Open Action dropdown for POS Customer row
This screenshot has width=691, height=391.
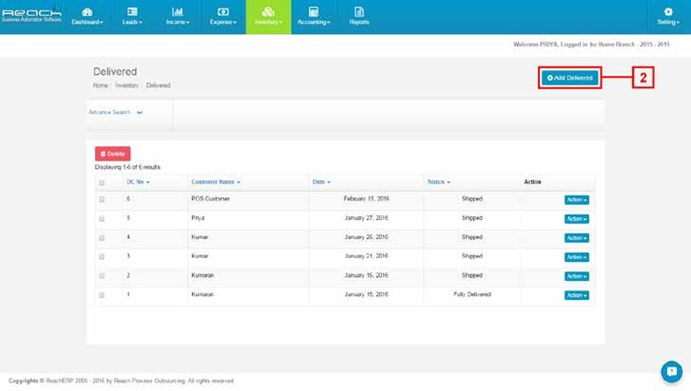[576, 200]
